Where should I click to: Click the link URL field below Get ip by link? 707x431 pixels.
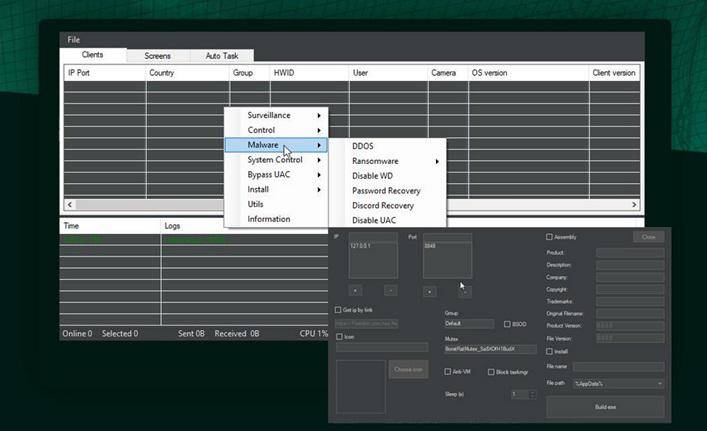click(367, 323)
